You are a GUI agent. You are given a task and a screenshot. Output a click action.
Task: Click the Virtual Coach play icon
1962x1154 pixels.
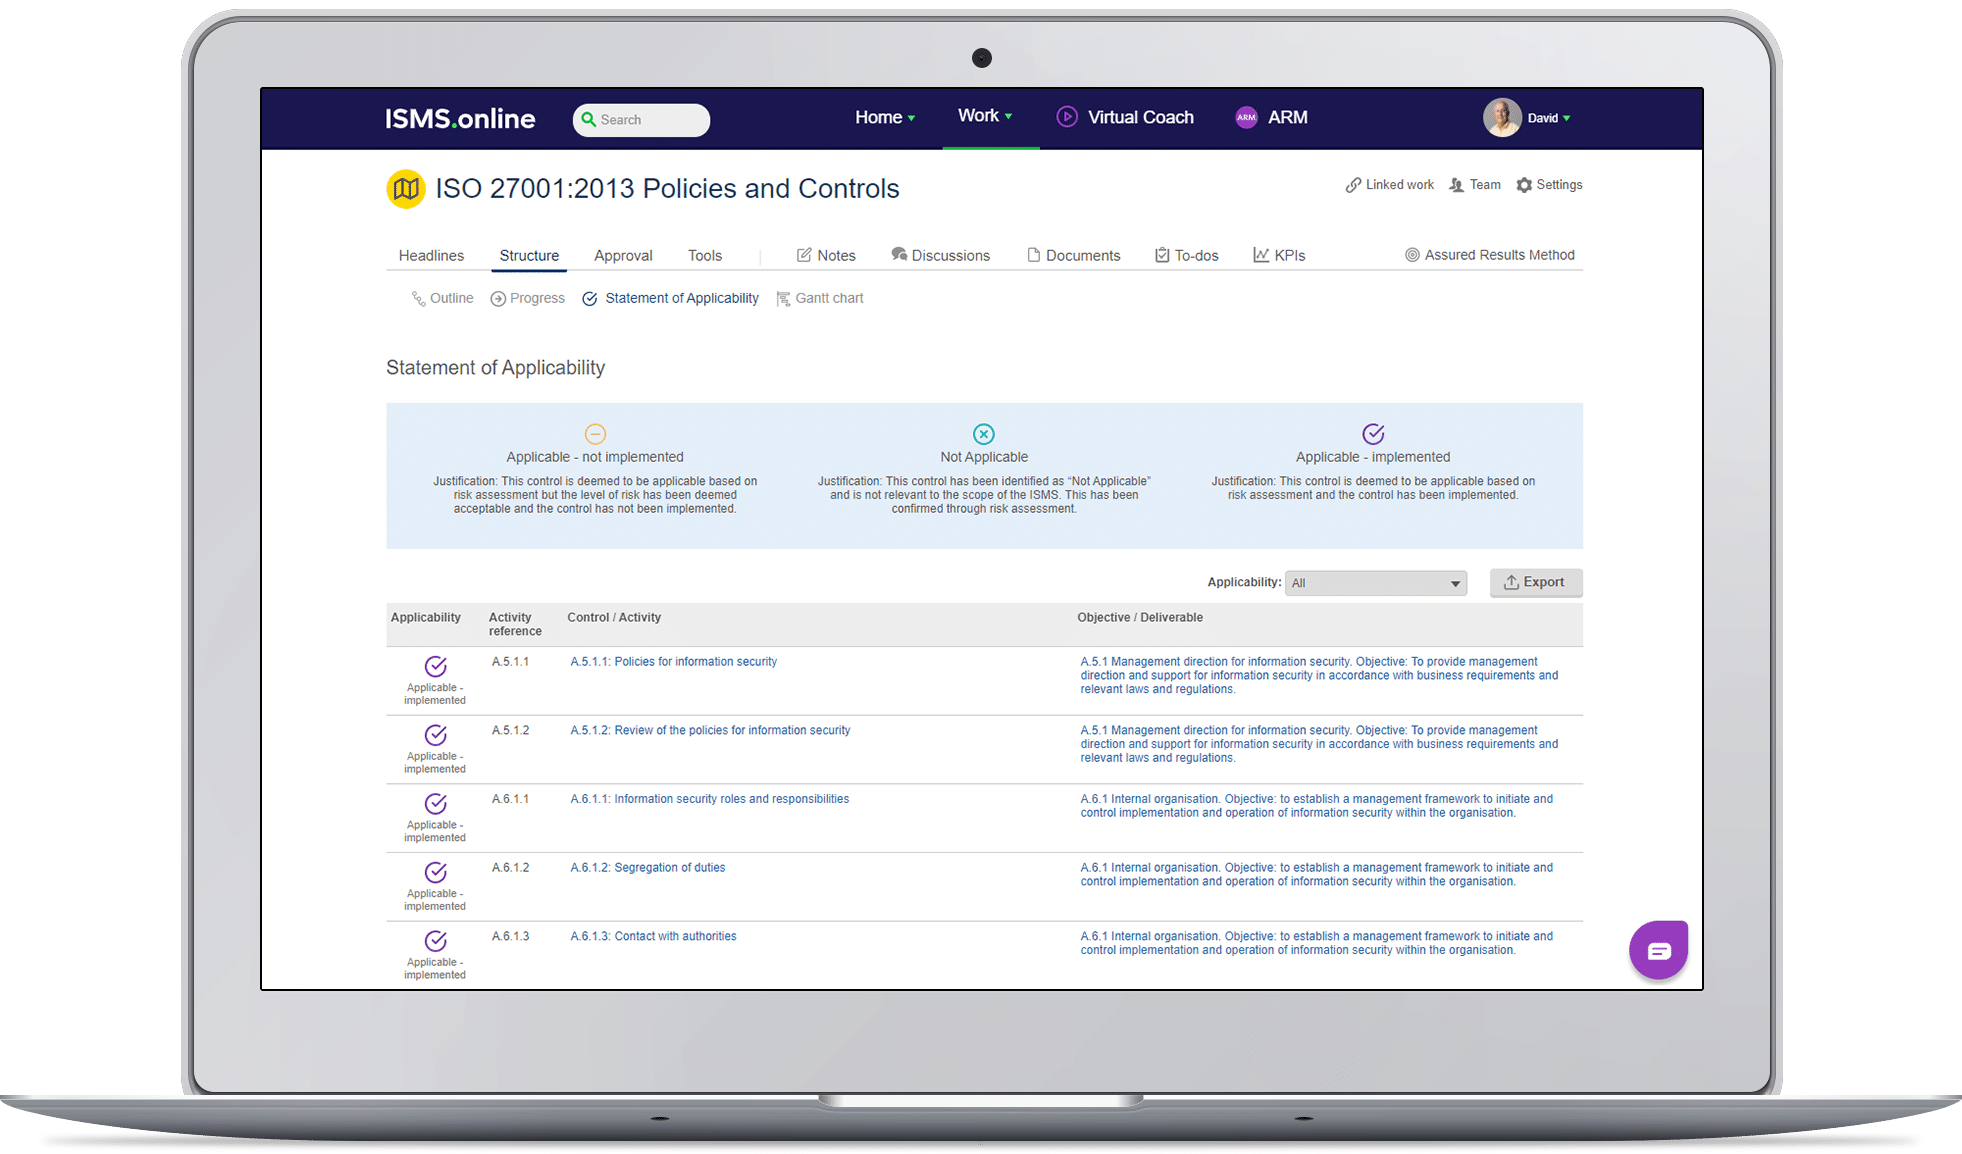pyautogui.click(x=1067, y=117)
